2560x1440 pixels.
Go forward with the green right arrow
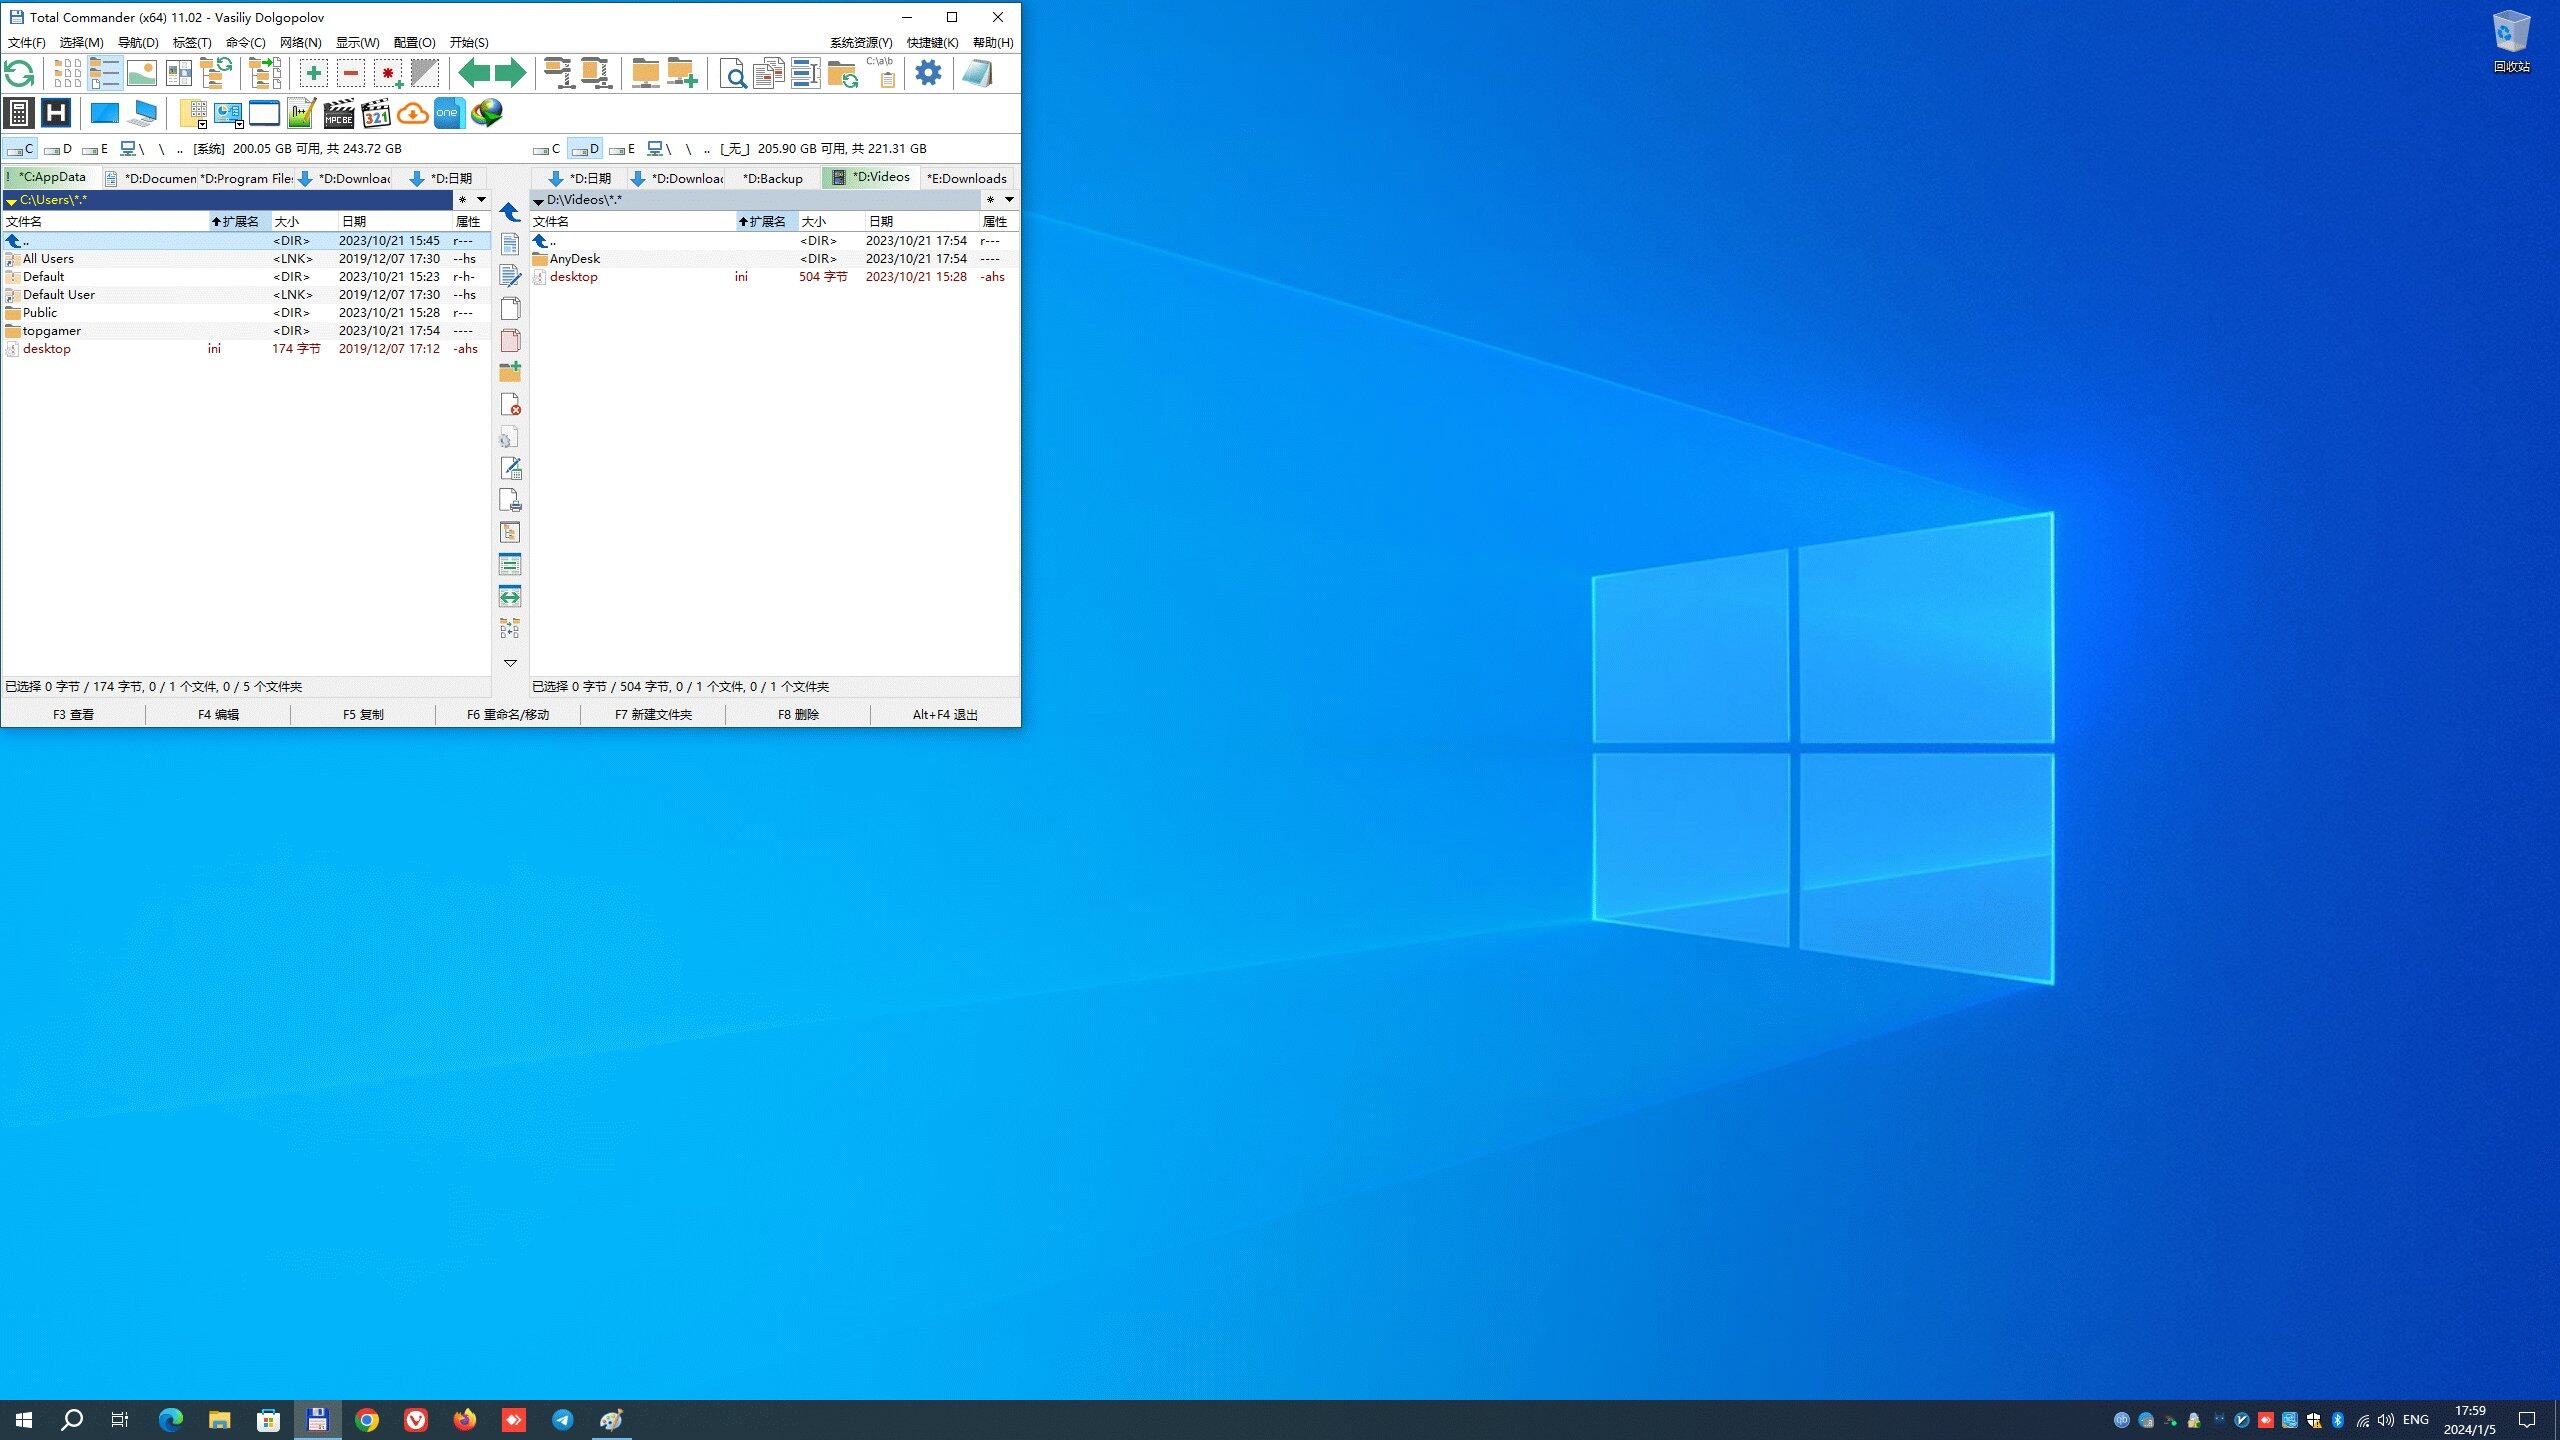point(510,73)
